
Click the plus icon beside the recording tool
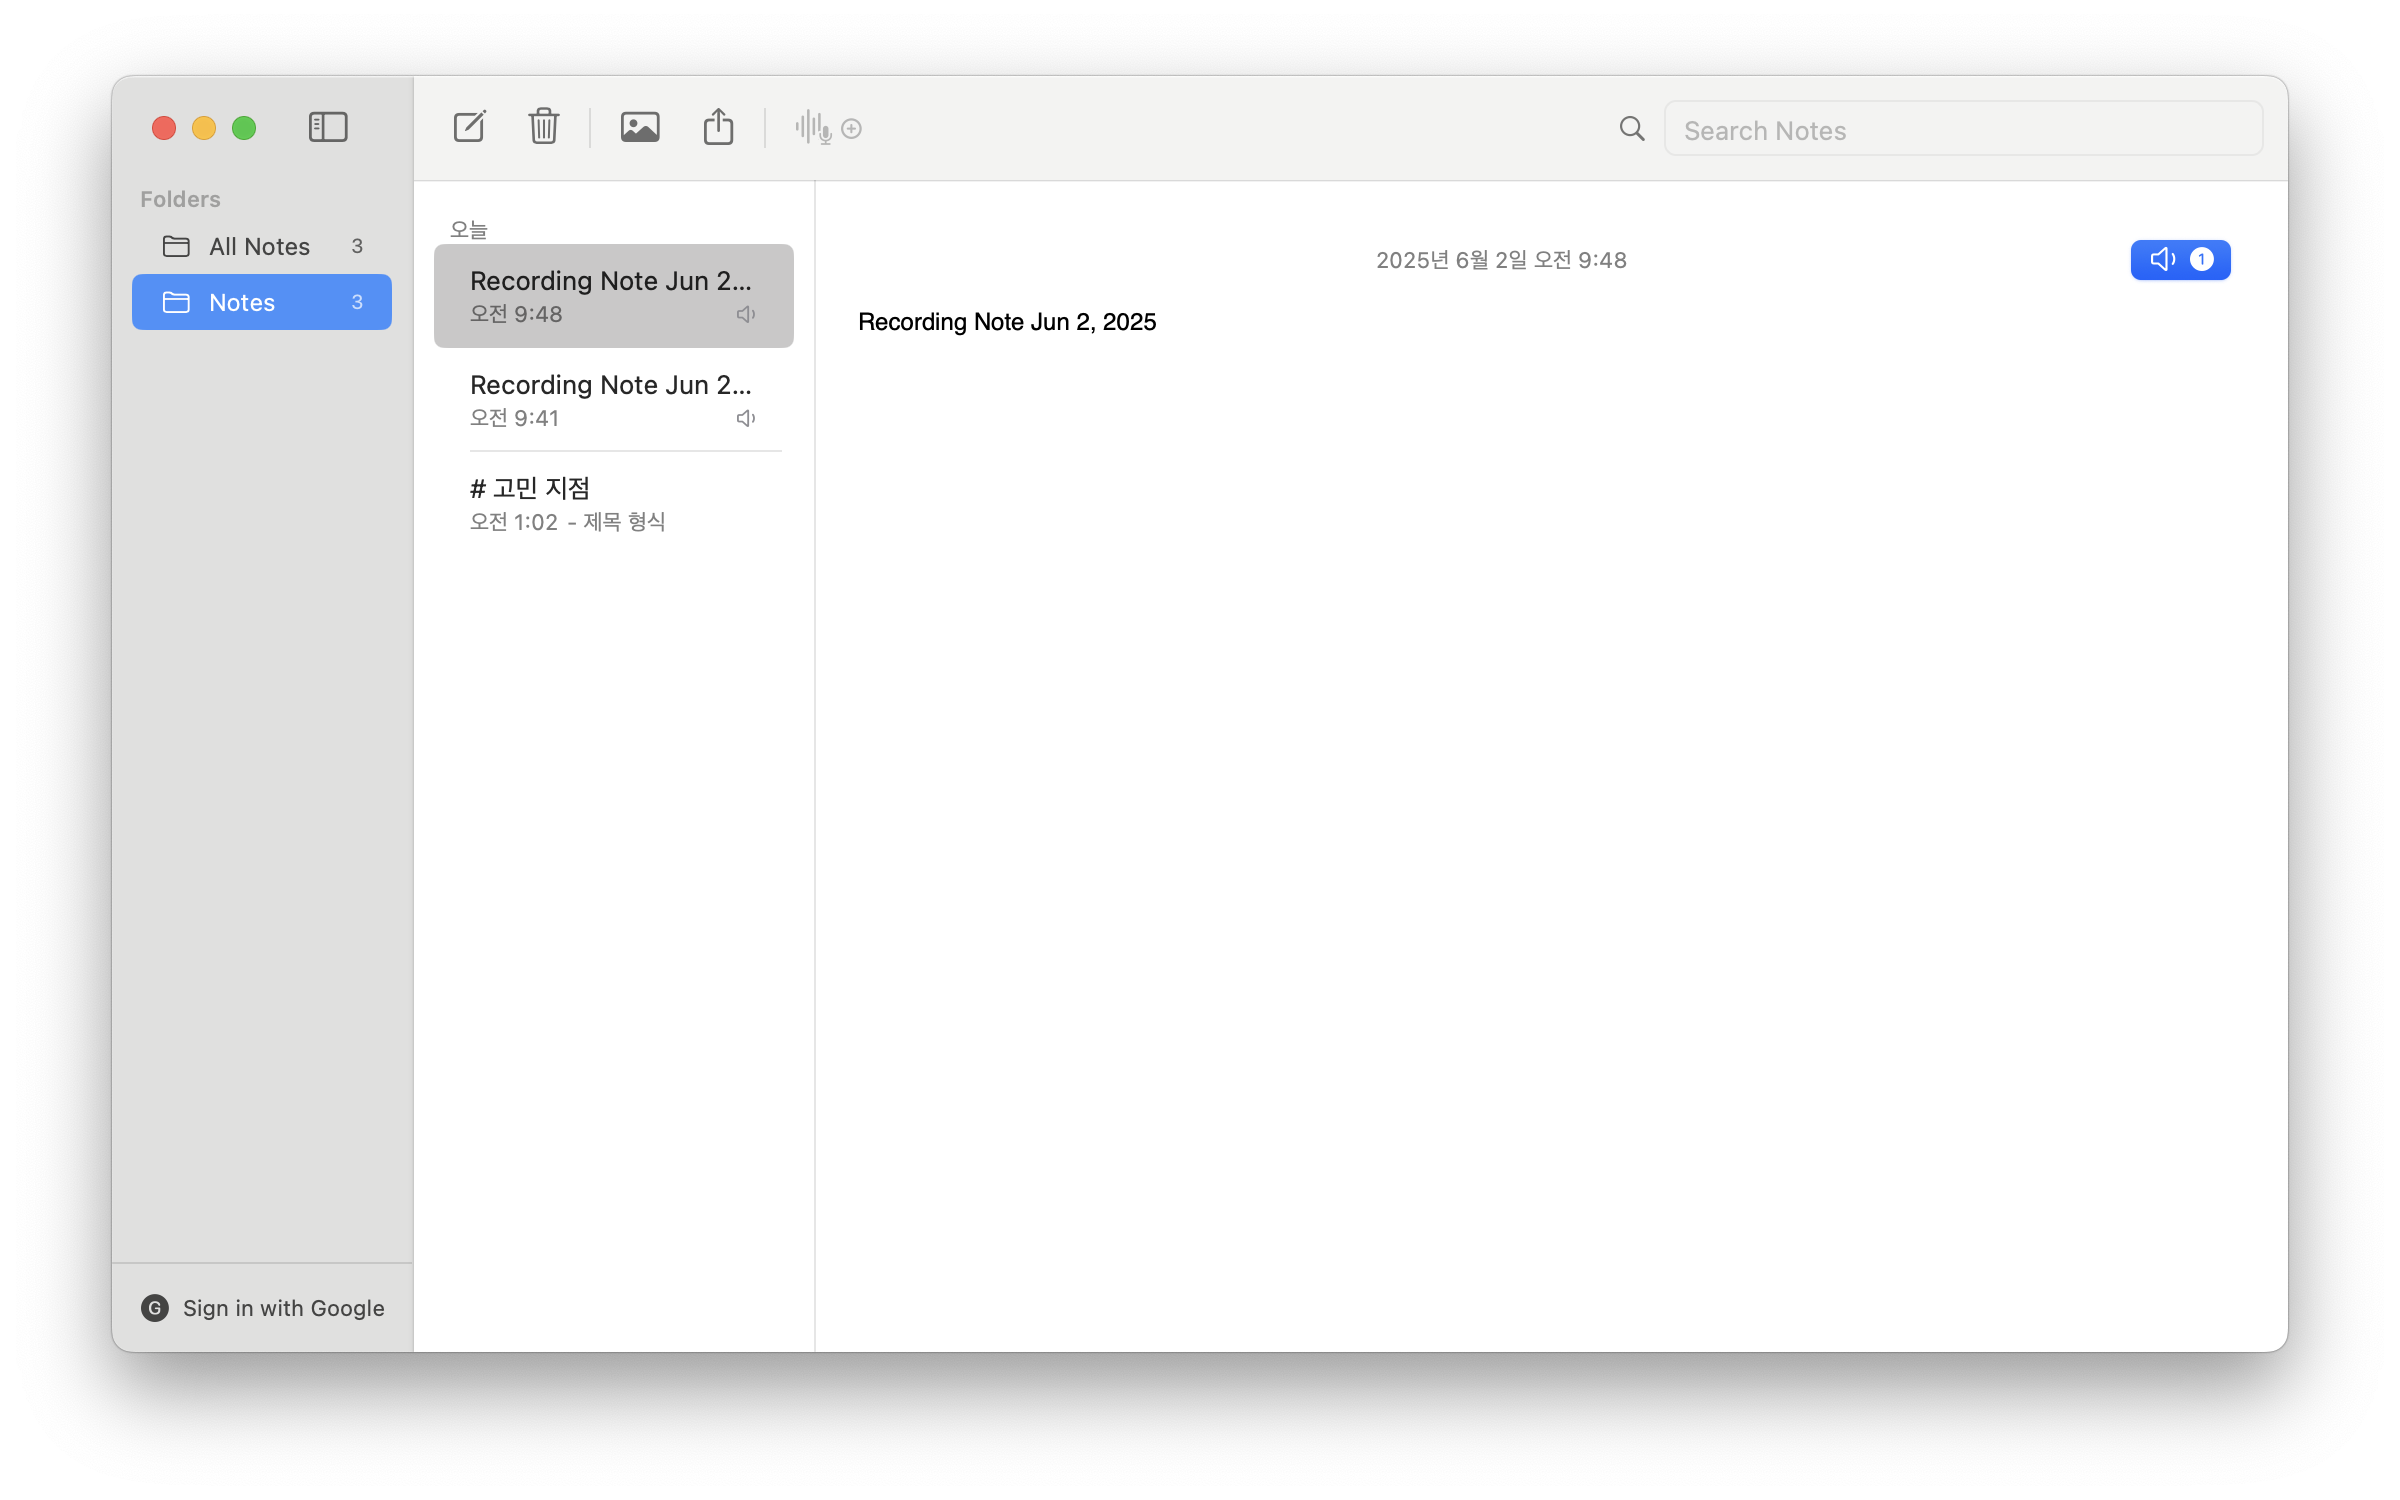pos(852,129)
